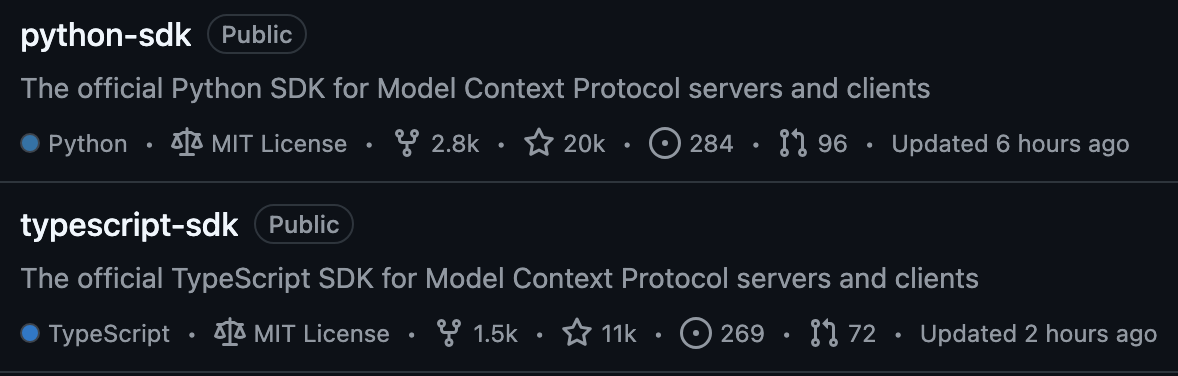
Task: Open the 284 issues of python-sdk
Action: pos(711,144)
